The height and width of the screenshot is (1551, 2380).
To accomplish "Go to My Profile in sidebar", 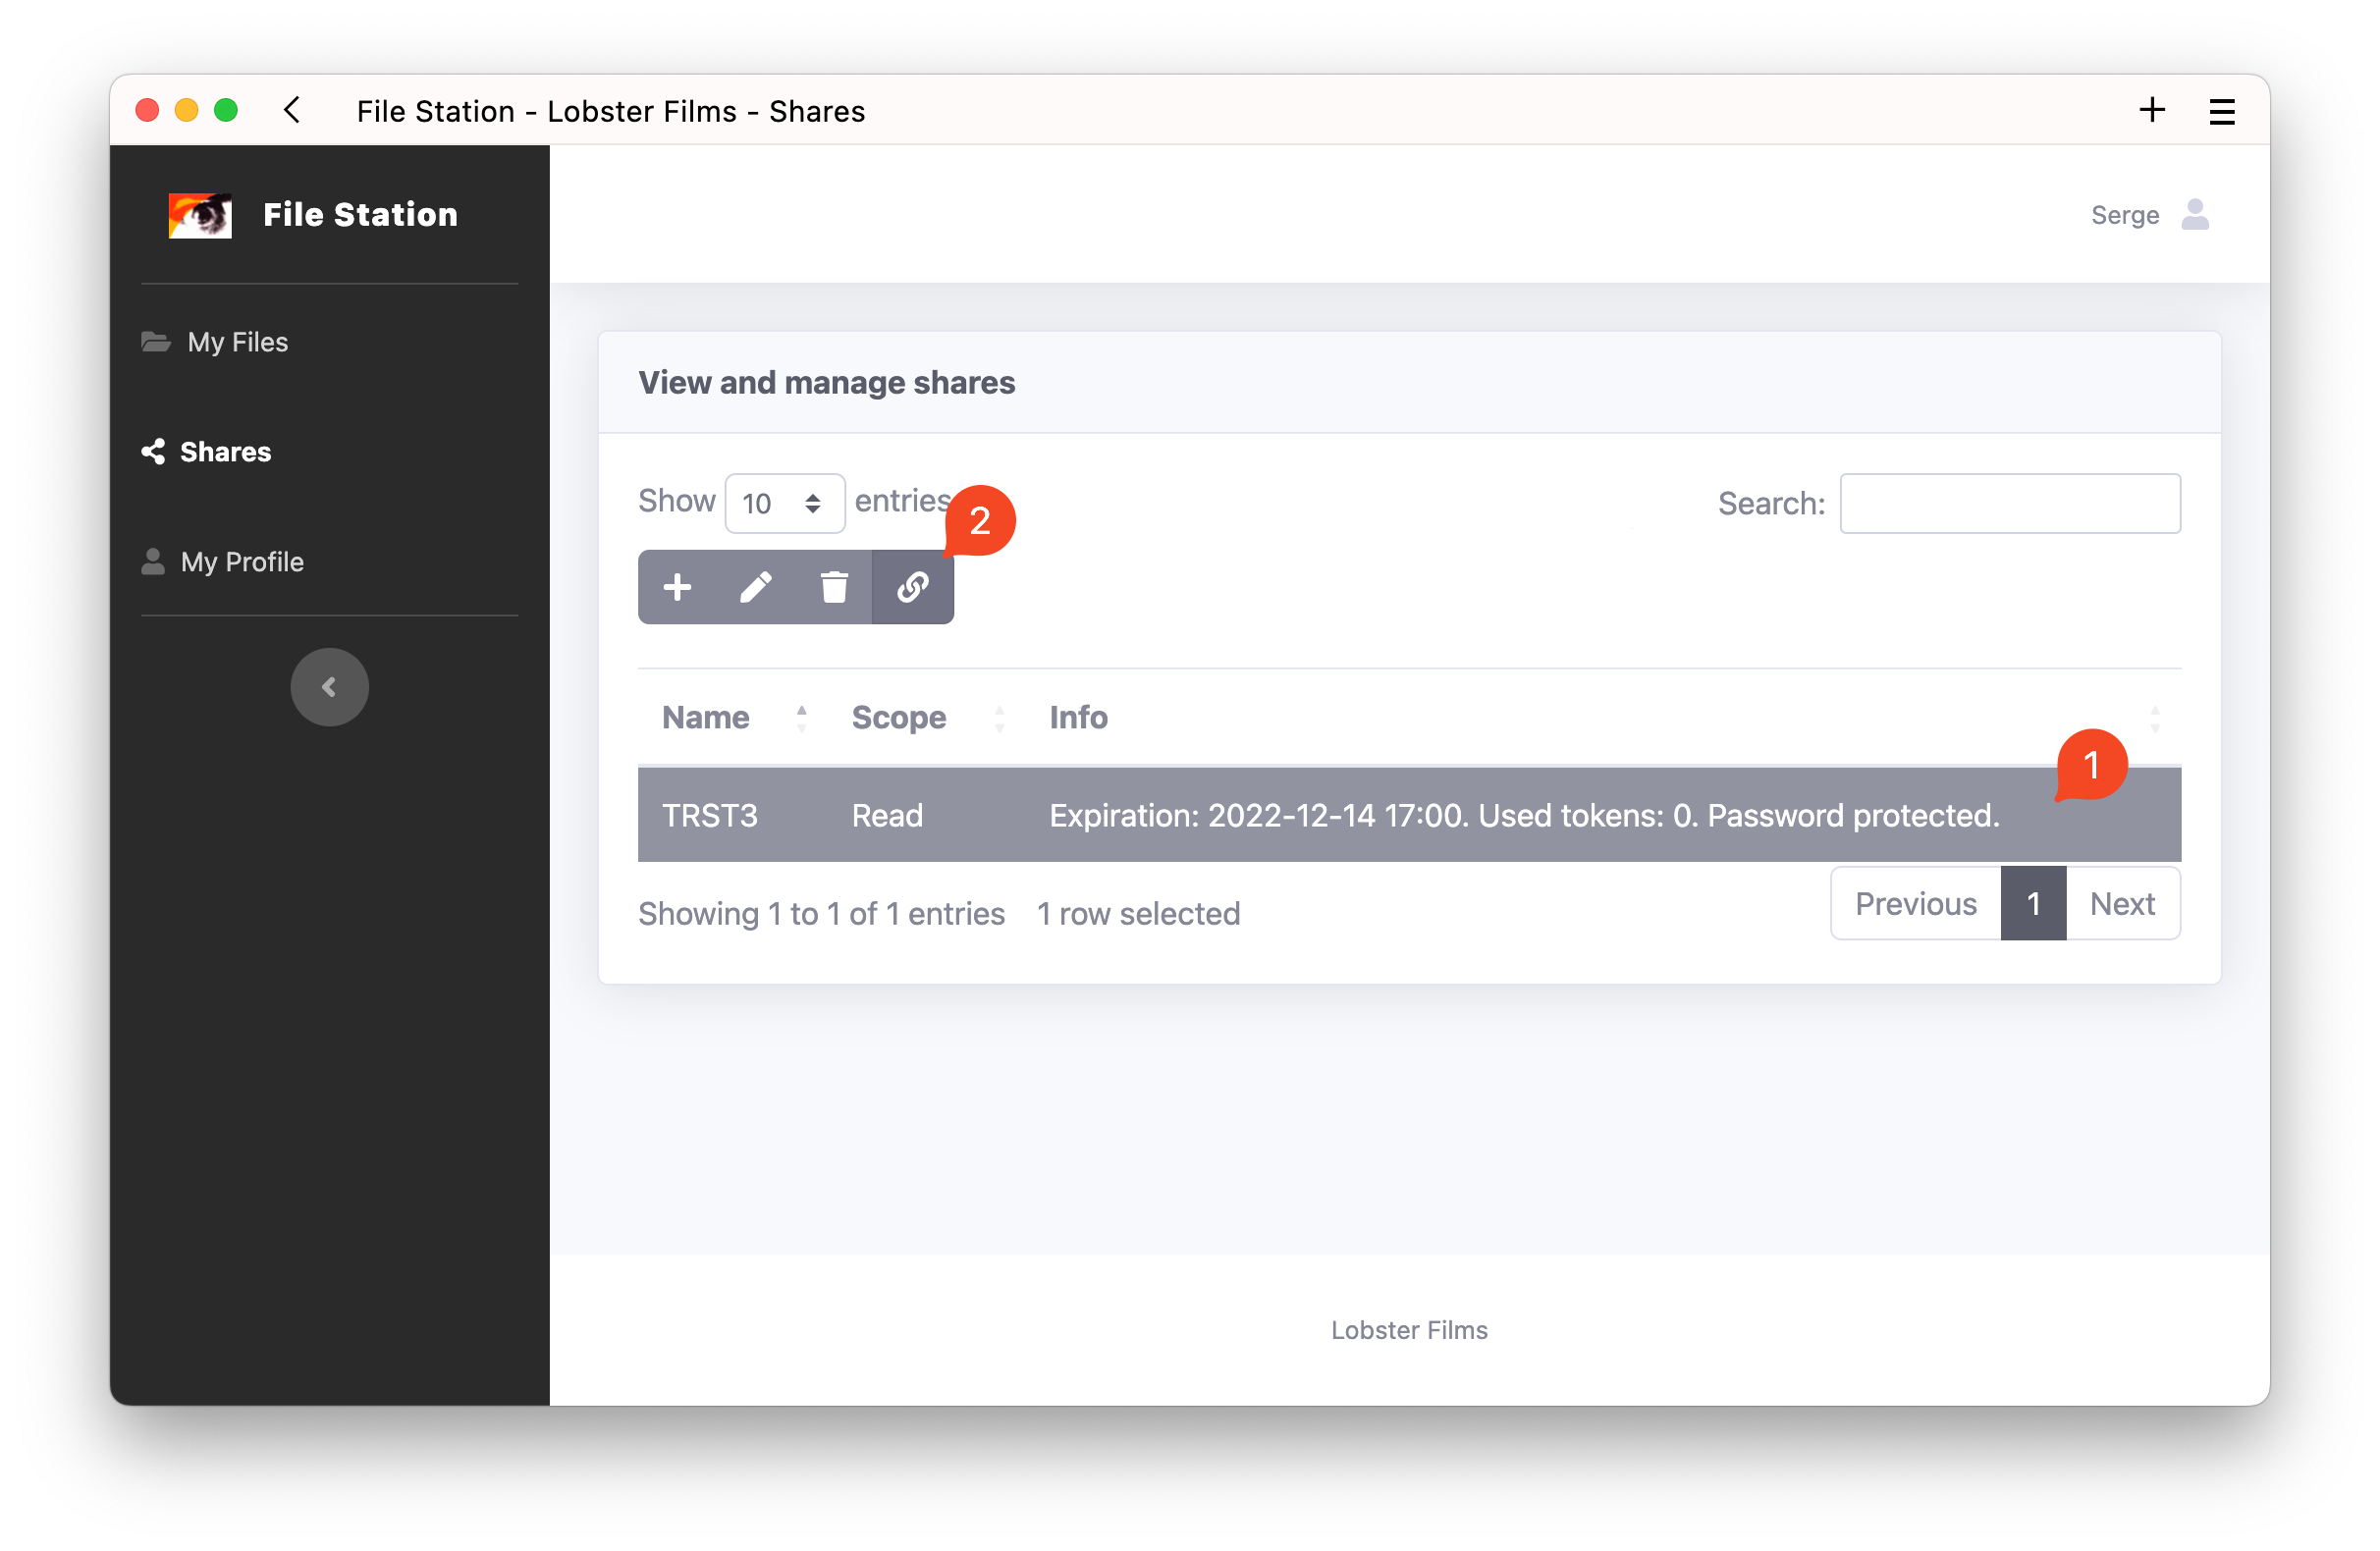I will (241, 562).
